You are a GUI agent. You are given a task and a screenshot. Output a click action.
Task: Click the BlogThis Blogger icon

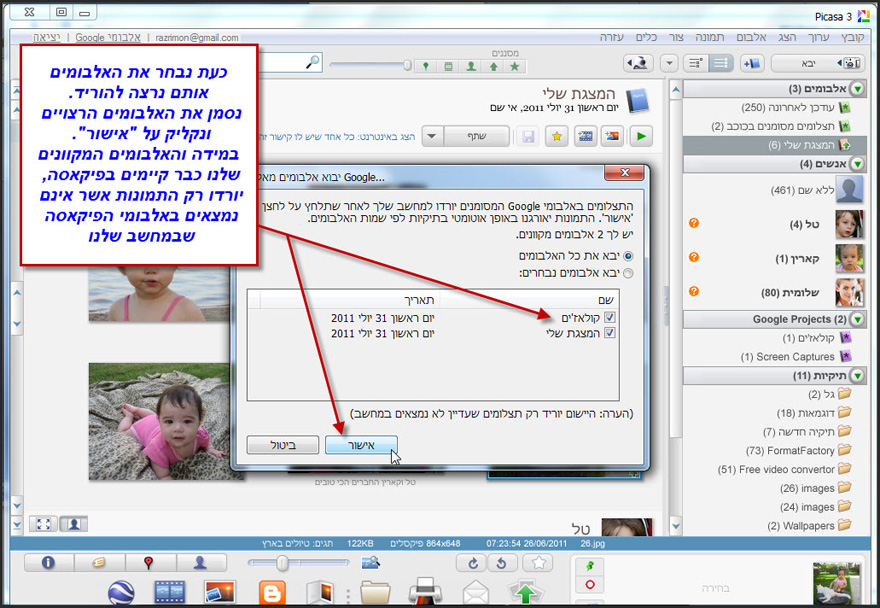point(272,593)
